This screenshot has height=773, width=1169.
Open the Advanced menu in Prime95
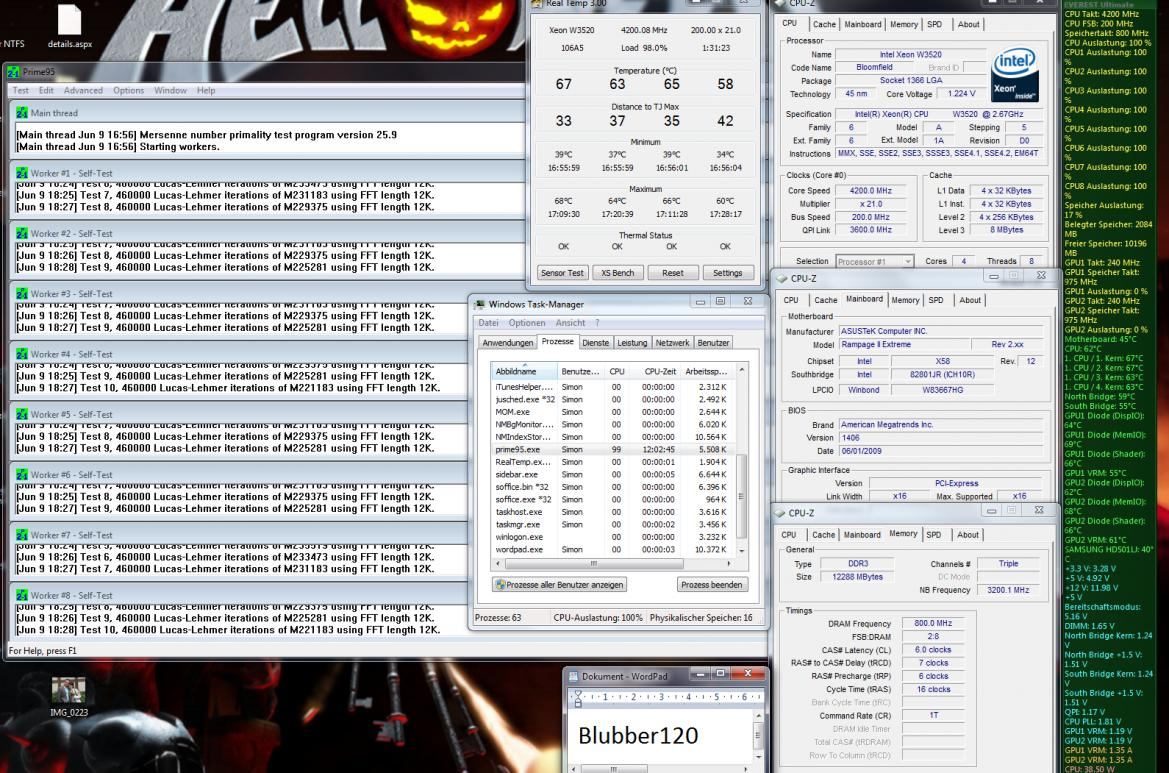coord(83,90)
